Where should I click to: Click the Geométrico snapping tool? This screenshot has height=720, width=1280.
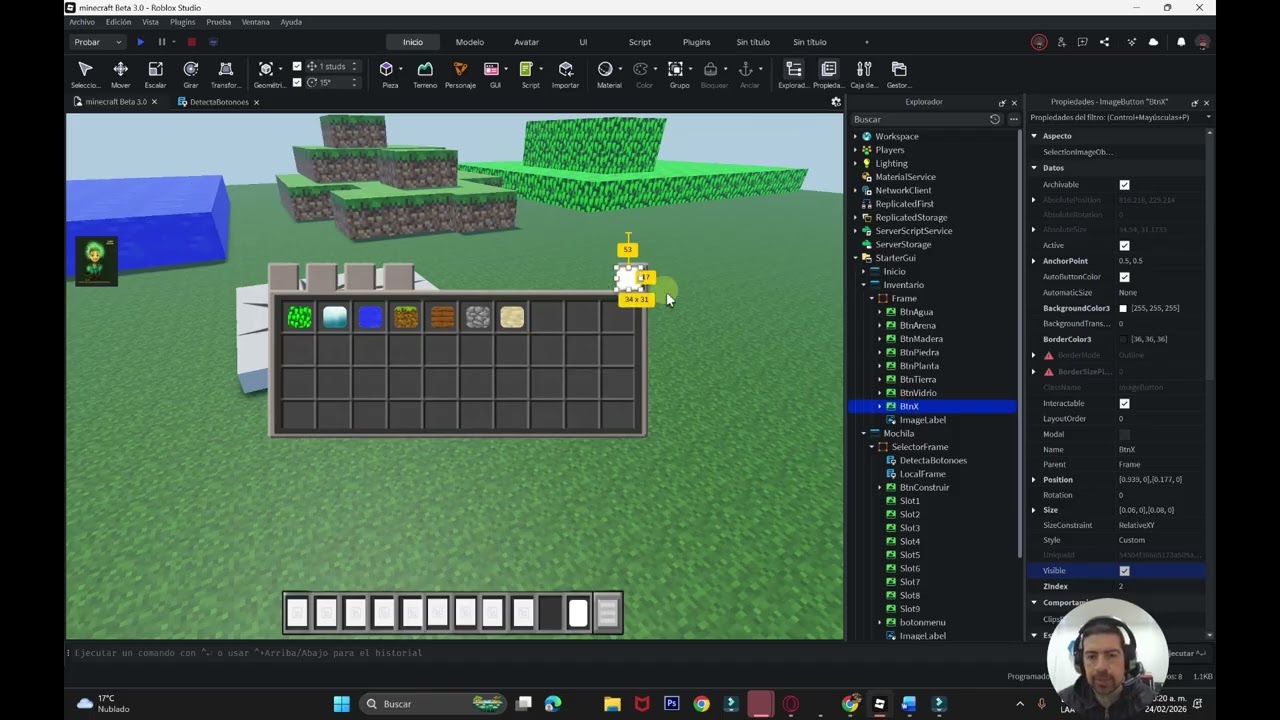[x=266, y=74]
